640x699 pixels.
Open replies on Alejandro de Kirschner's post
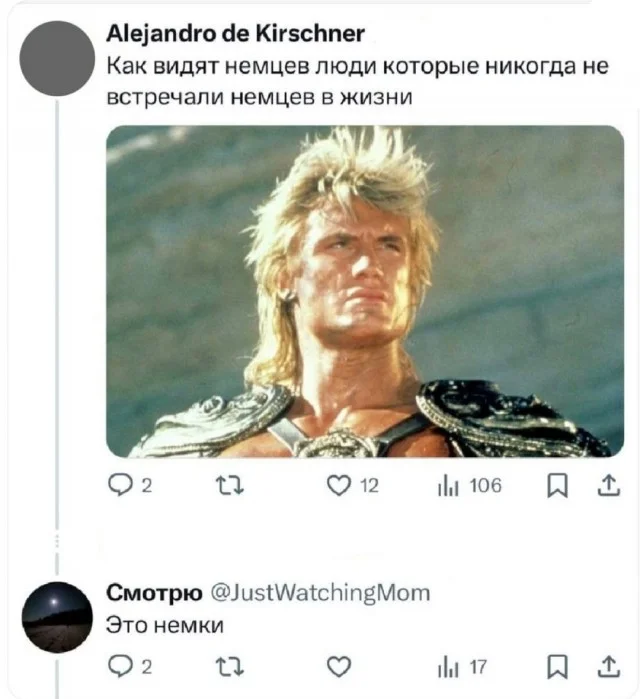tap(130, 485)
